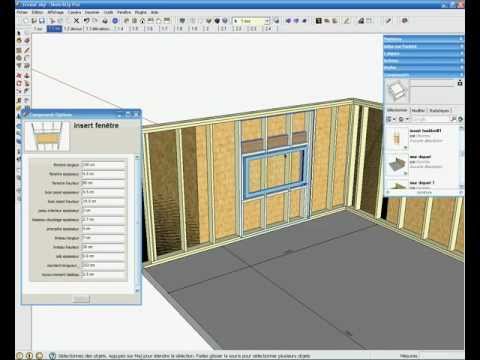Open Model Info blue round icon
Image resolution: width=480 pixels, height=360 pixels.
click(115, 21)
